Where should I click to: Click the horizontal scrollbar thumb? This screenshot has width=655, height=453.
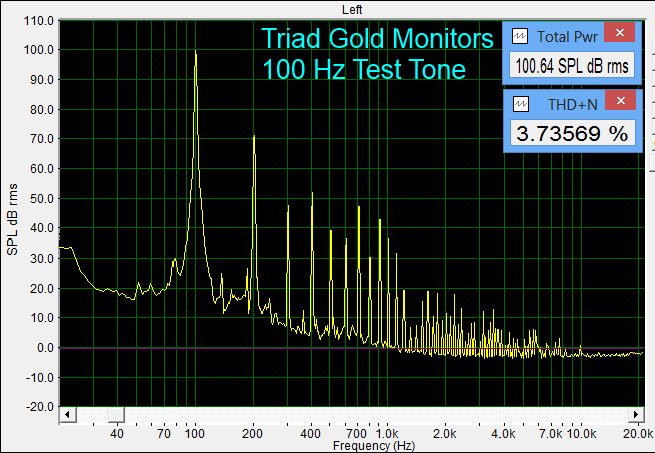[x=116, y=415]
